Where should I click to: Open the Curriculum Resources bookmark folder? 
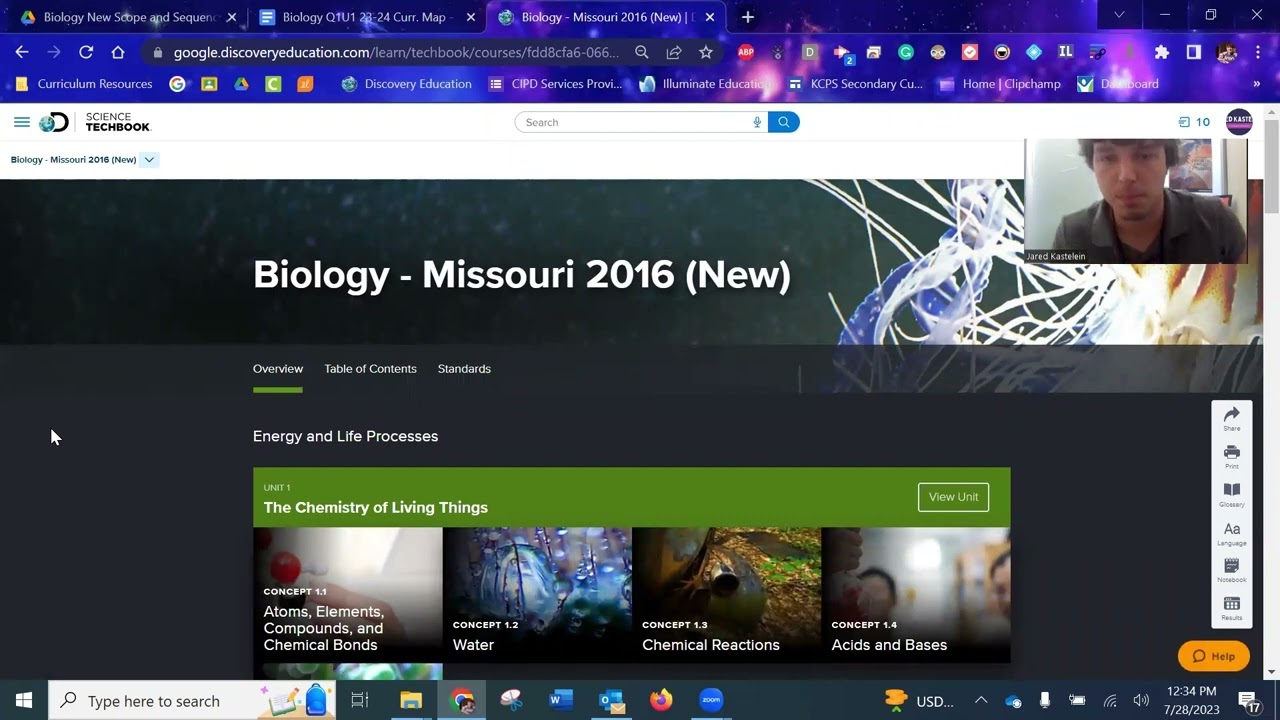point(85,84)
